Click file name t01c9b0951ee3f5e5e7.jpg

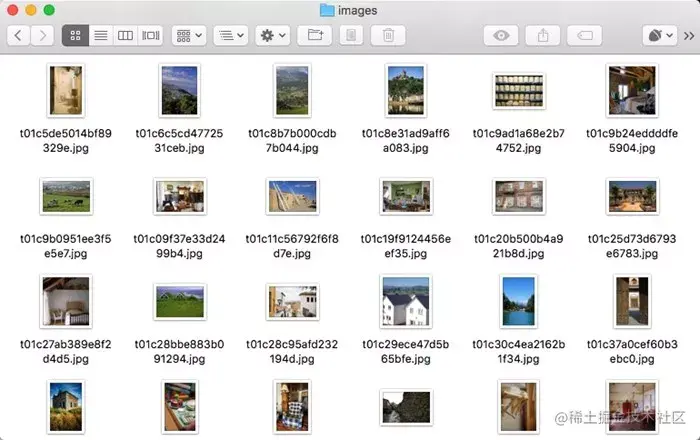pos(66,246)
